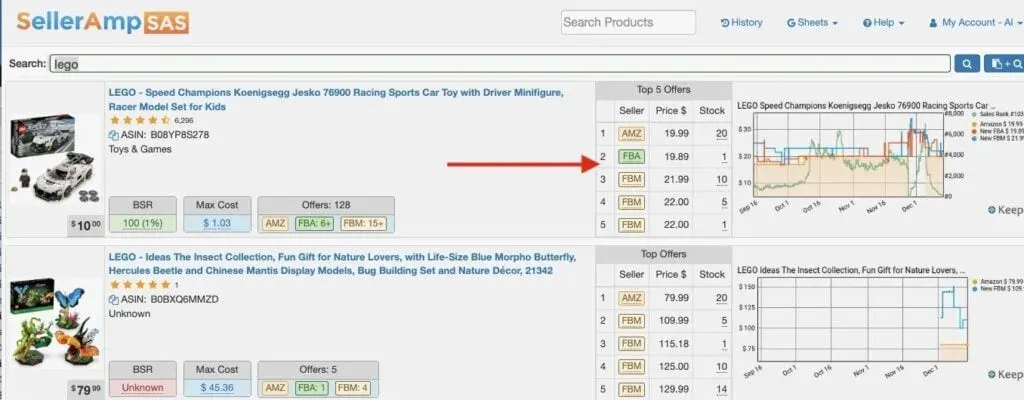Click the Search Products field in header

tap(628, 22)
